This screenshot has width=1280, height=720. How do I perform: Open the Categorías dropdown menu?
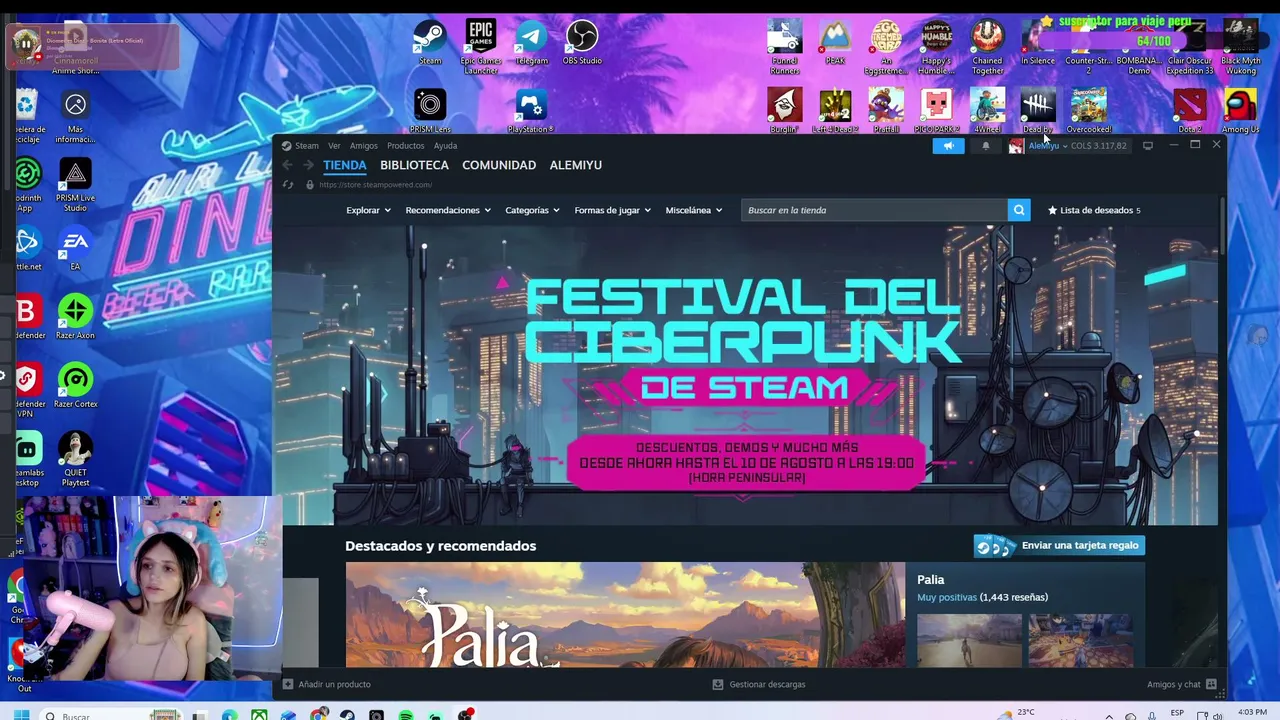(532, 210)
